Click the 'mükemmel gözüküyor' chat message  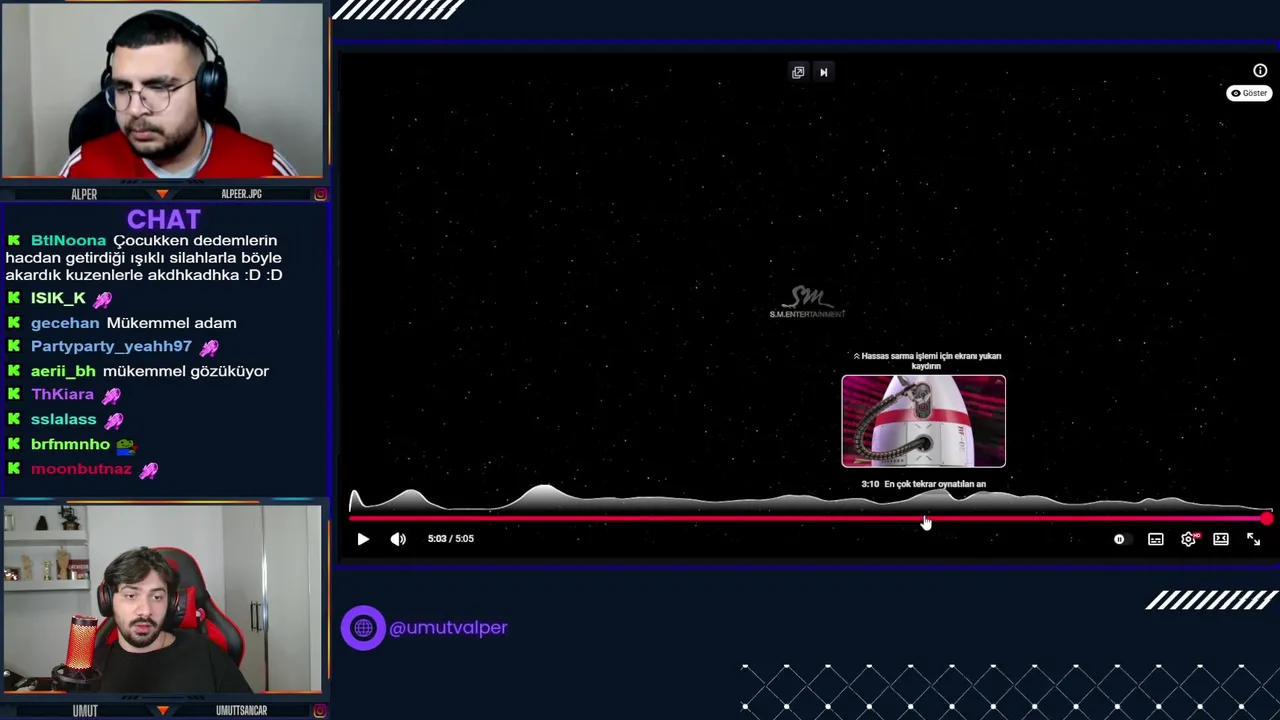point(186,371)
